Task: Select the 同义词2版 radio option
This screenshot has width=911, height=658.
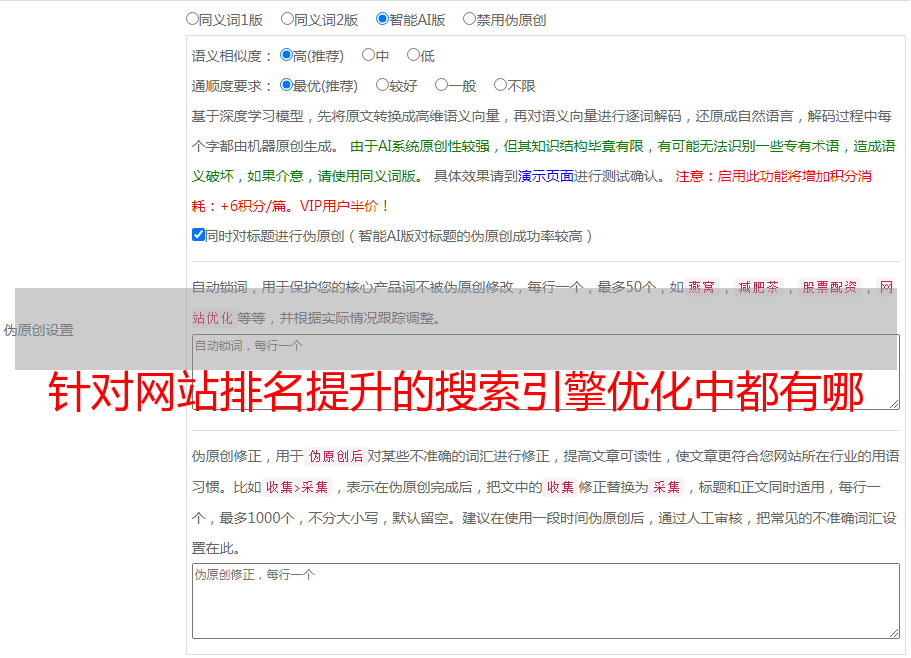Action: (287, 19)
